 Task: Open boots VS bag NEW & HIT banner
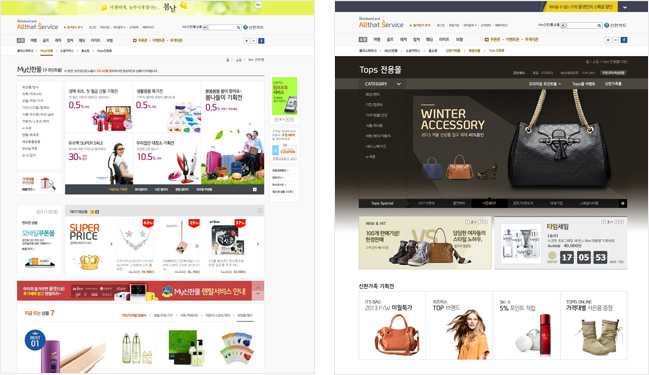pos(425,243)
